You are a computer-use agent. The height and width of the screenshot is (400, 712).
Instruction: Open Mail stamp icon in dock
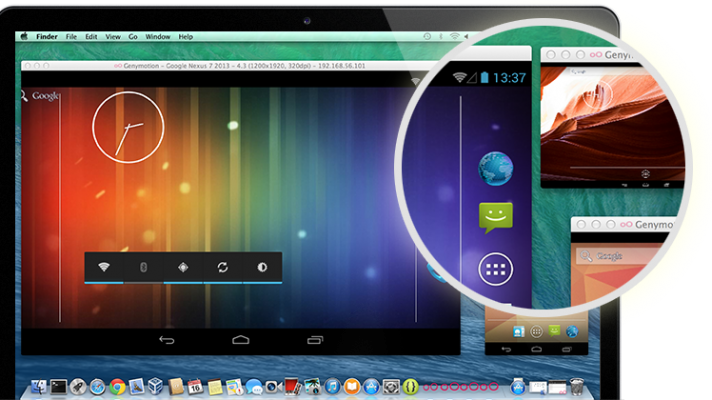136,386
